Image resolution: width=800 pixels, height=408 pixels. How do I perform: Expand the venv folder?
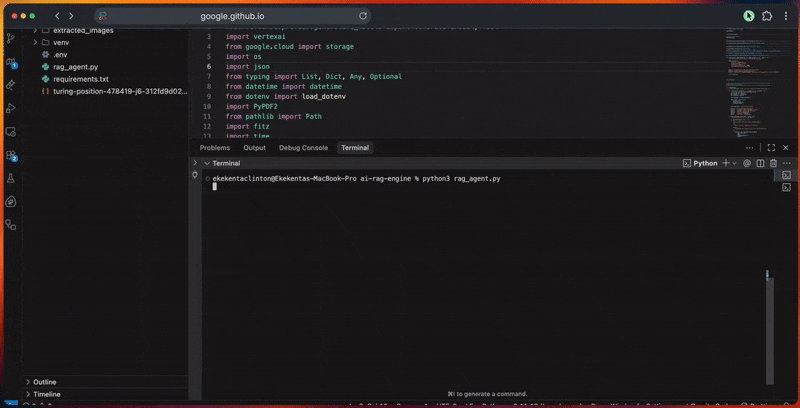coord(61,43)
